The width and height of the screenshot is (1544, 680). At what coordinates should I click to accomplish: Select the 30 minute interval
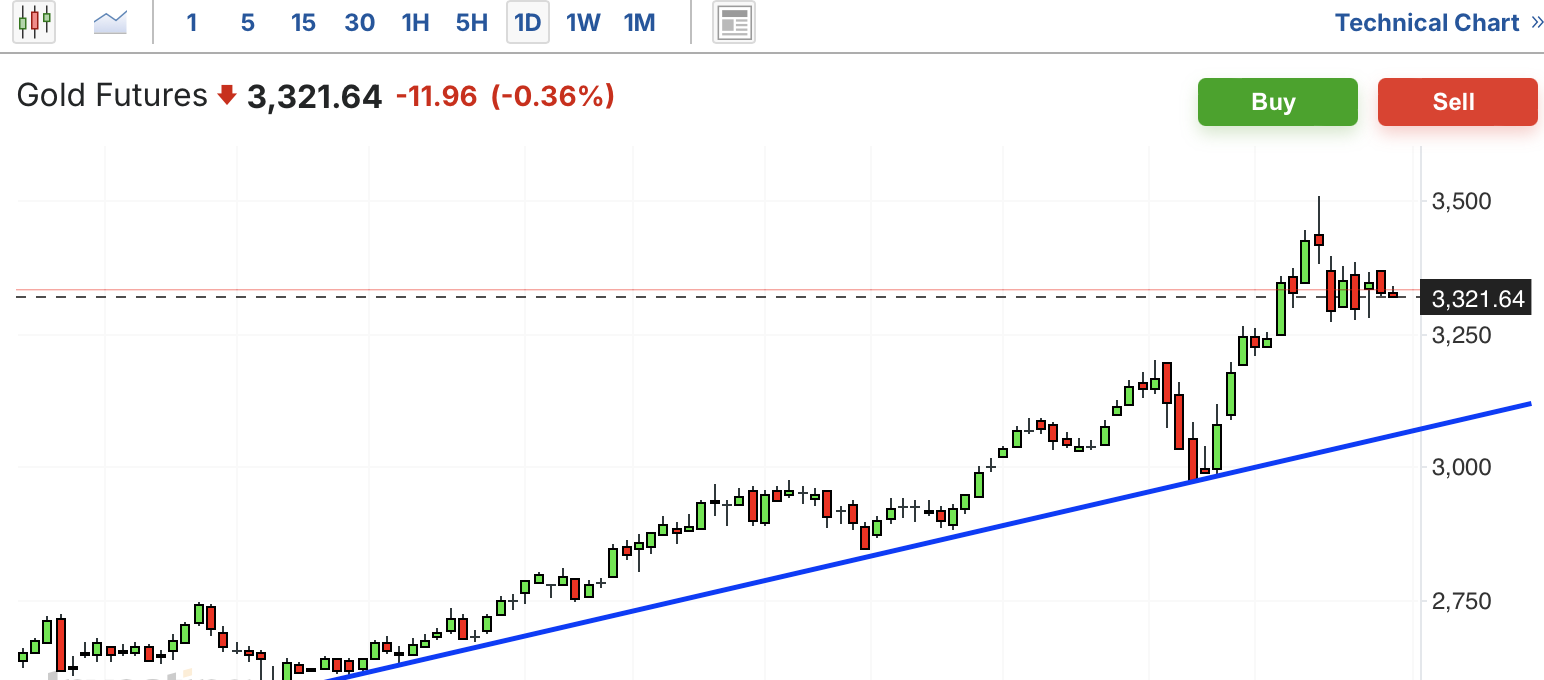click(360, 22)
